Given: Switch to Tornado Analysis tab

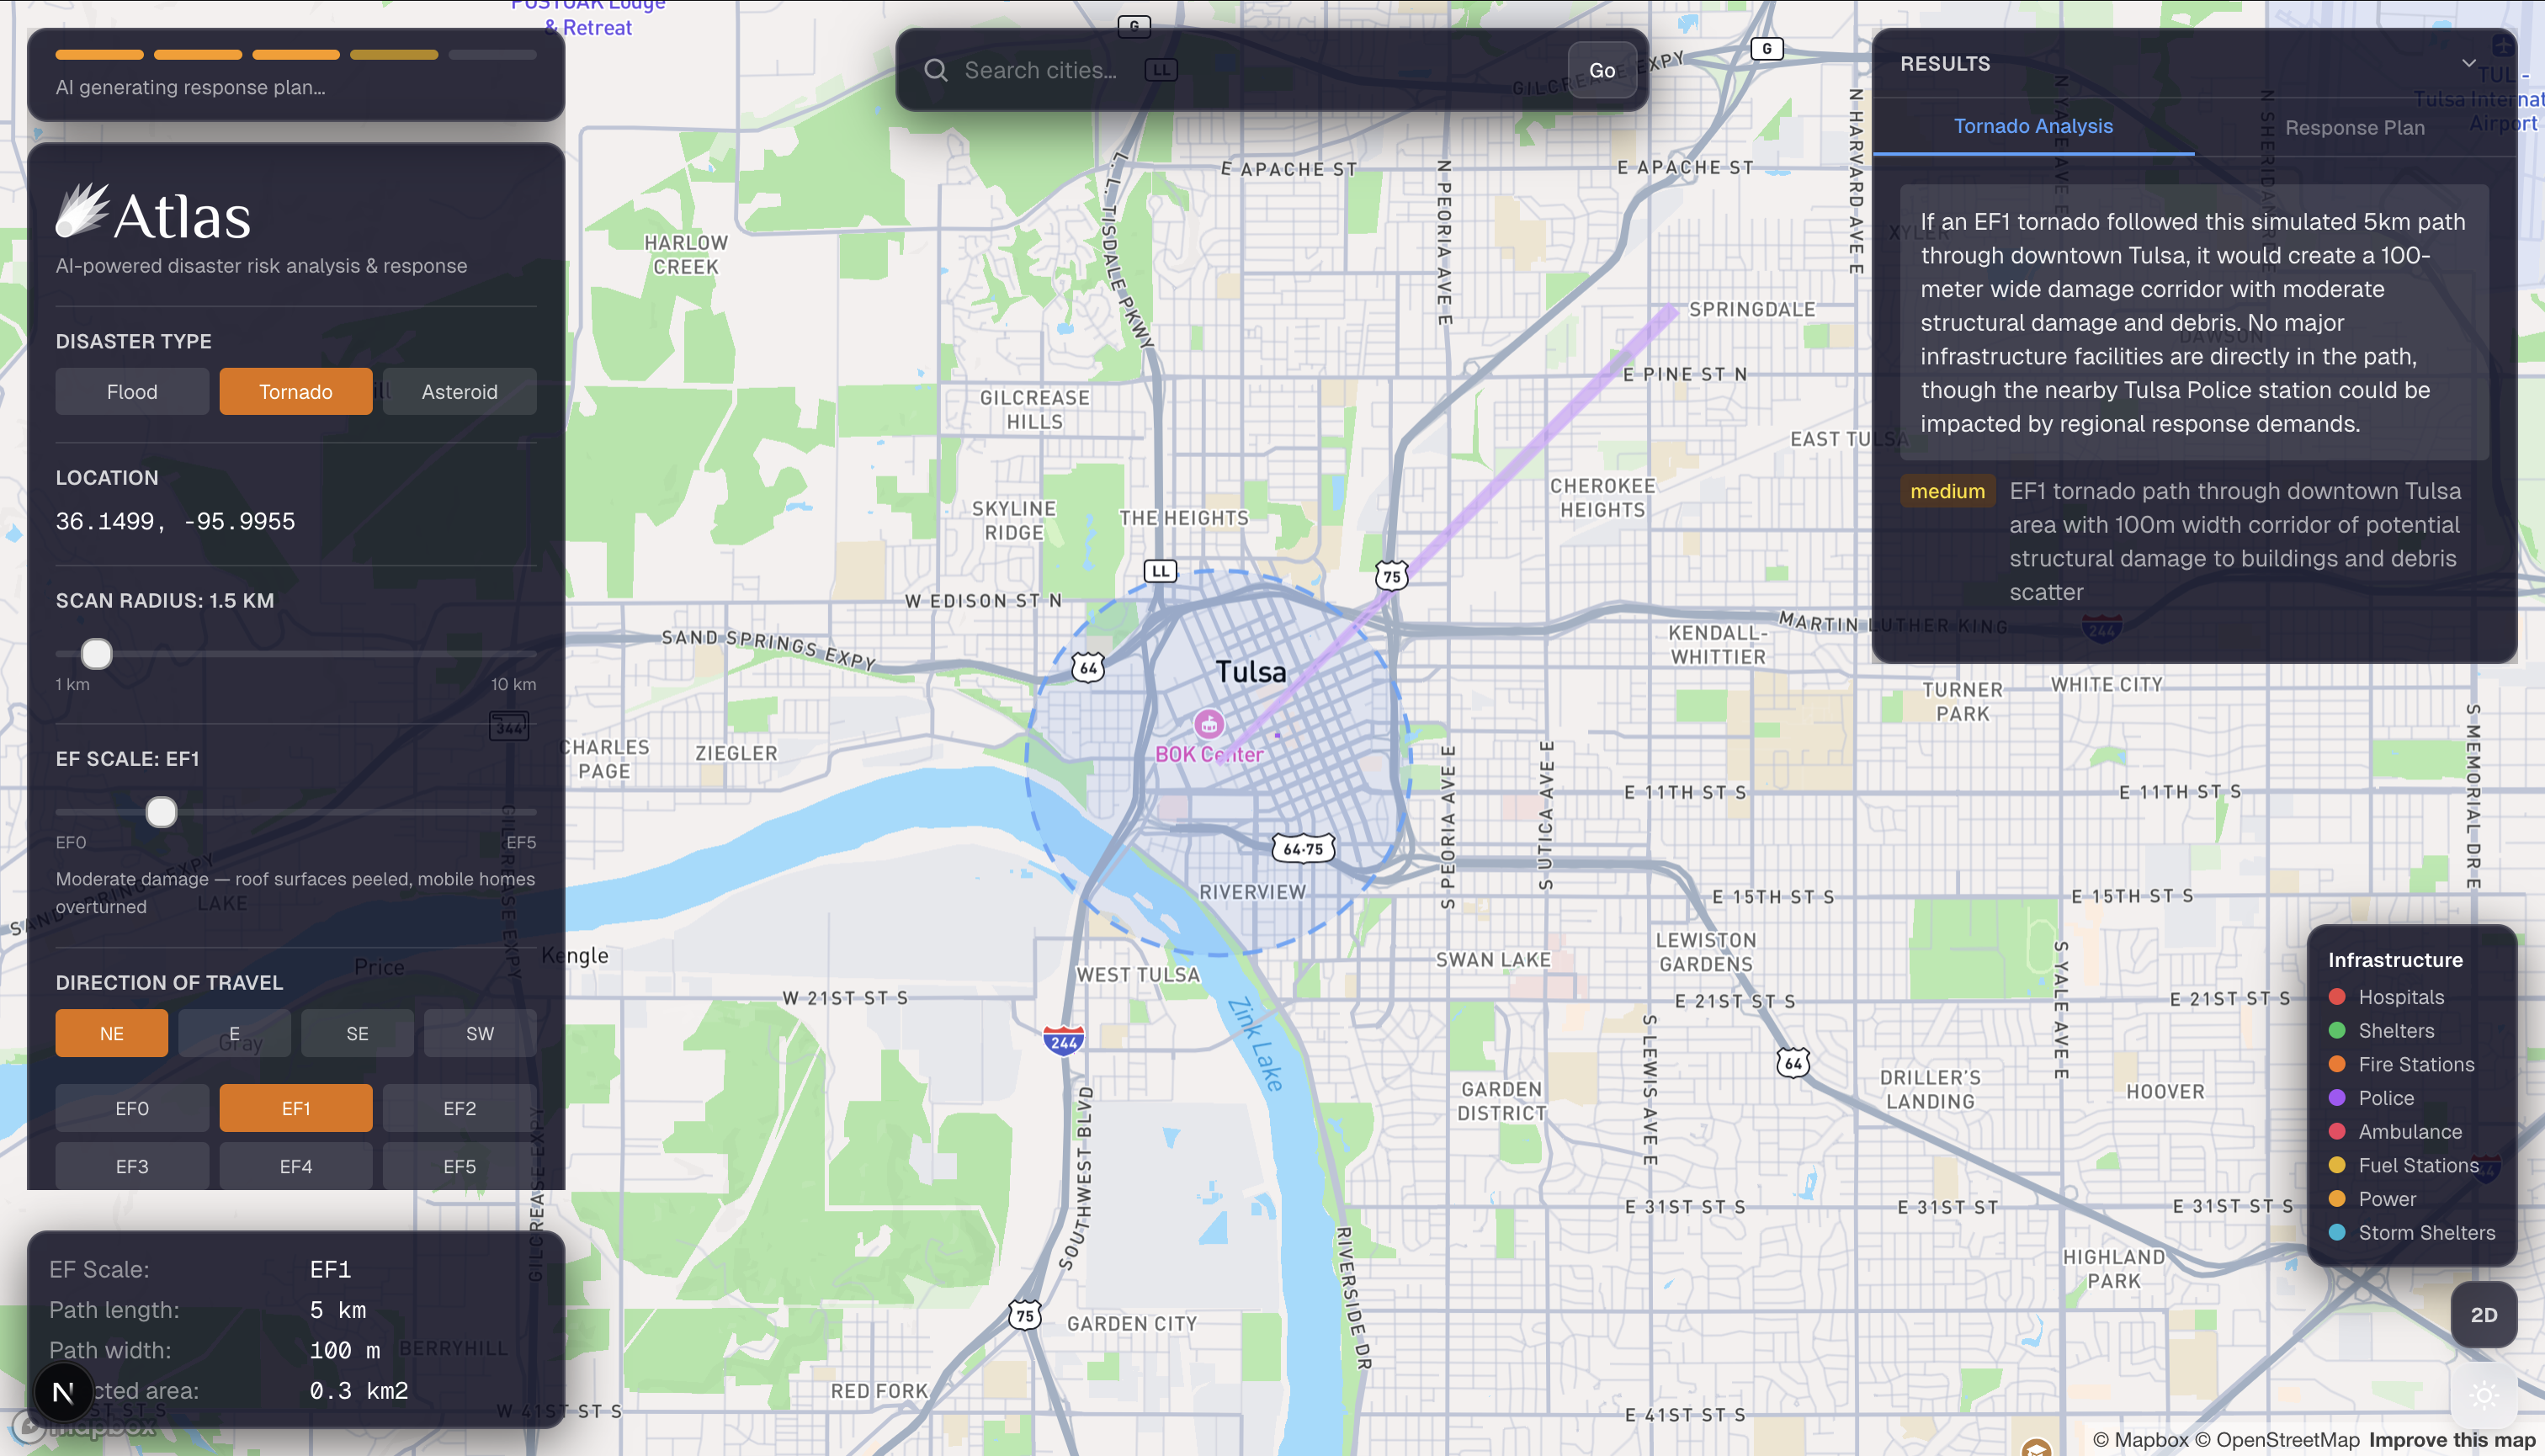Looking at the screenshot, I should click(x=2033, y=126).
